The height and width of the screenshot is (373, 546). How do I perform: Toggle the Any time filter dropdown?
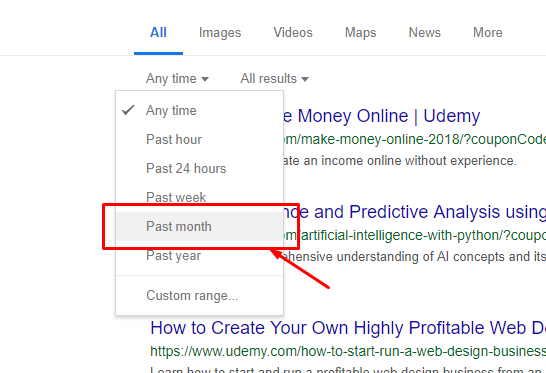click(x=177, y=78)
